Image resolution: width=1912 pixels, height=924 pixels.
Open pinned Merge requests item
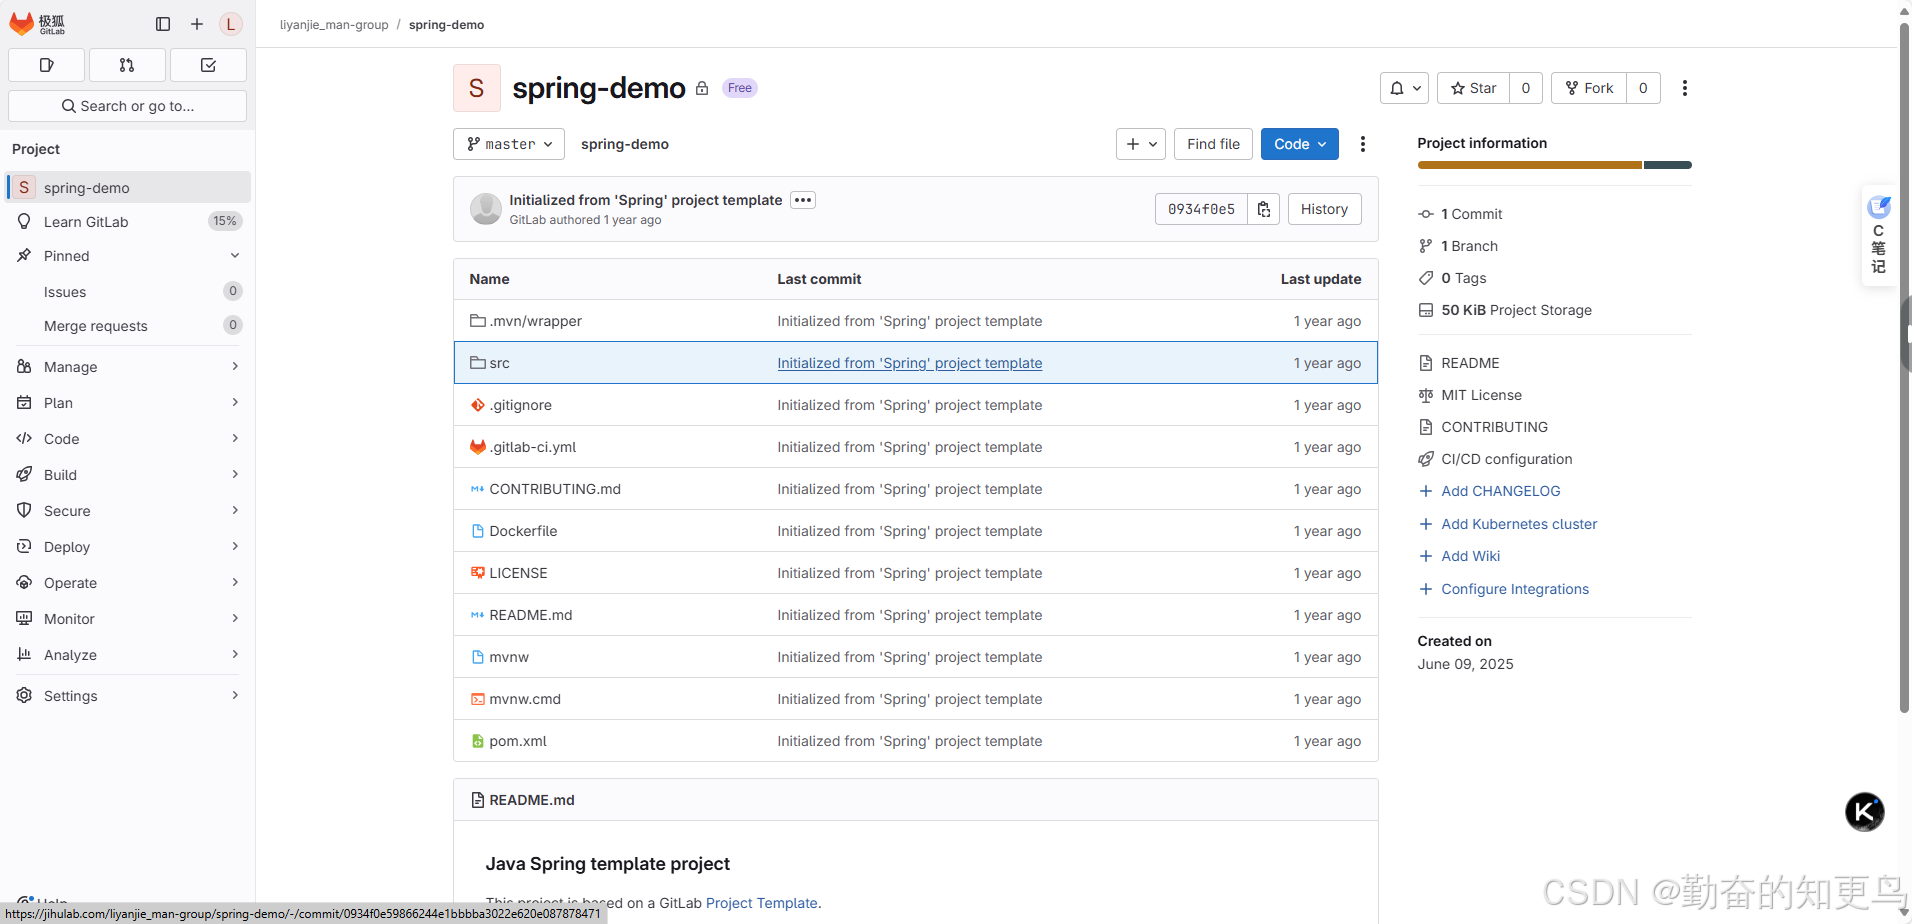point(128,326)
